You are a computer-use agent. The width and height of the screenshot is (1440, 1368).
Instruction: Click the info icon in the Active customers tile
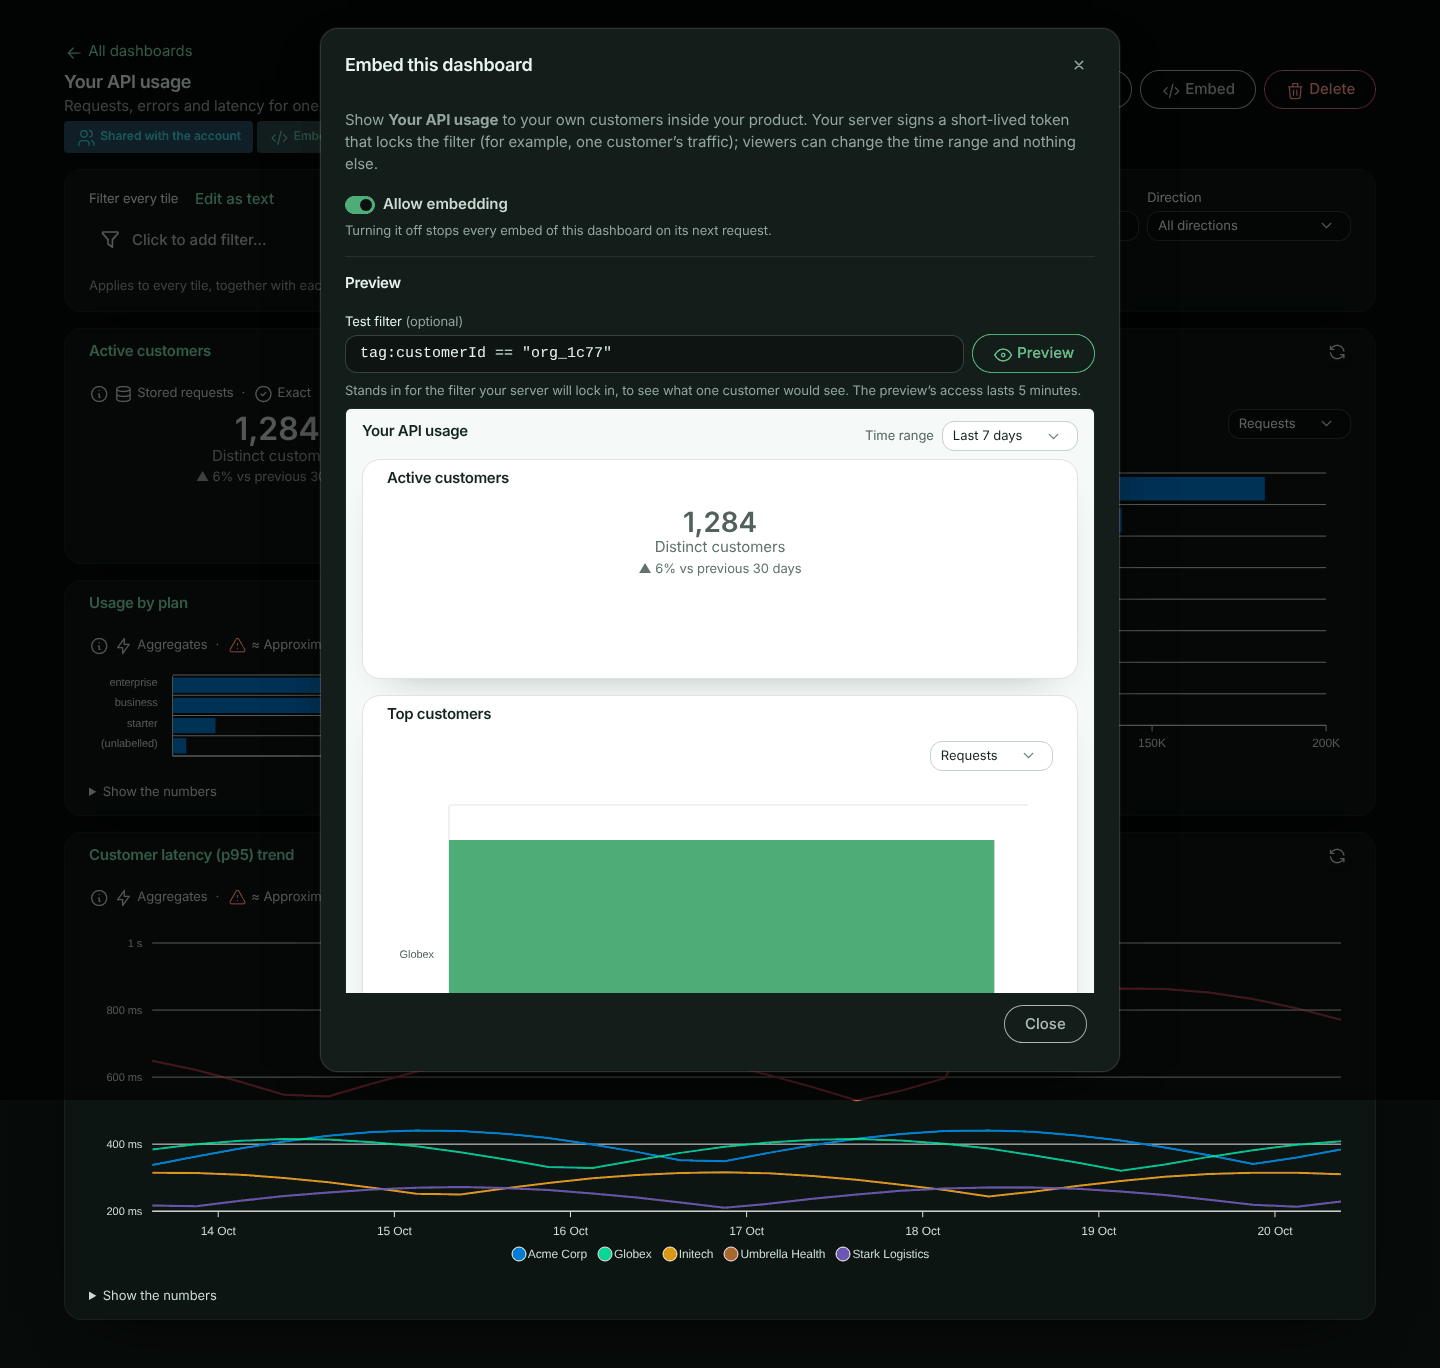pyautogui.click(x=99, y=394)
